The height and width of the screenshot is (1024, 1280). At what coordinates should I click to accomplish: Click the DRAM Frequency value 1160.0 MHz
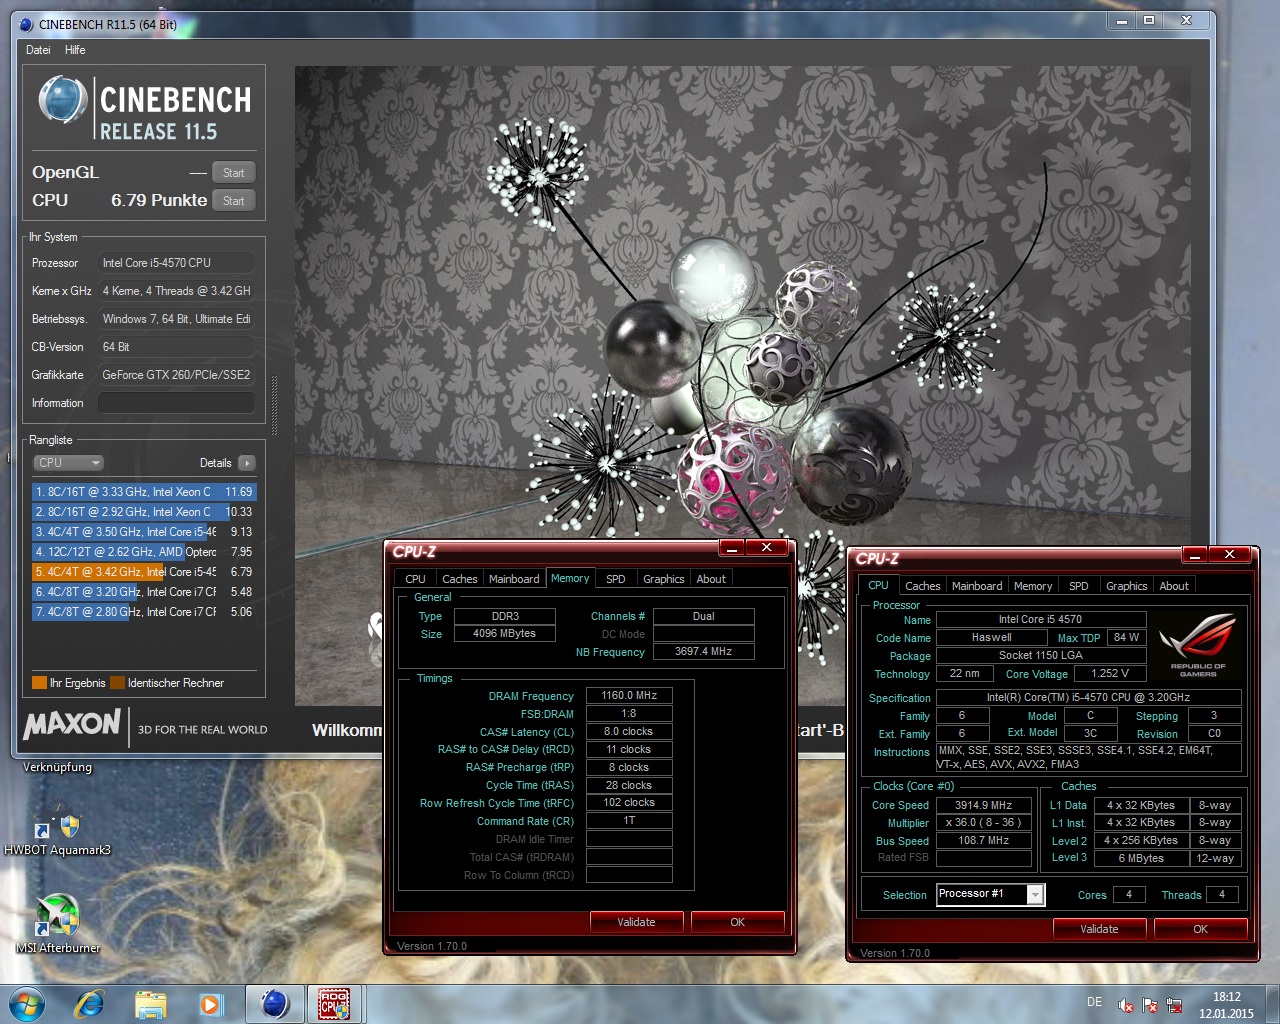pos(629,695)
